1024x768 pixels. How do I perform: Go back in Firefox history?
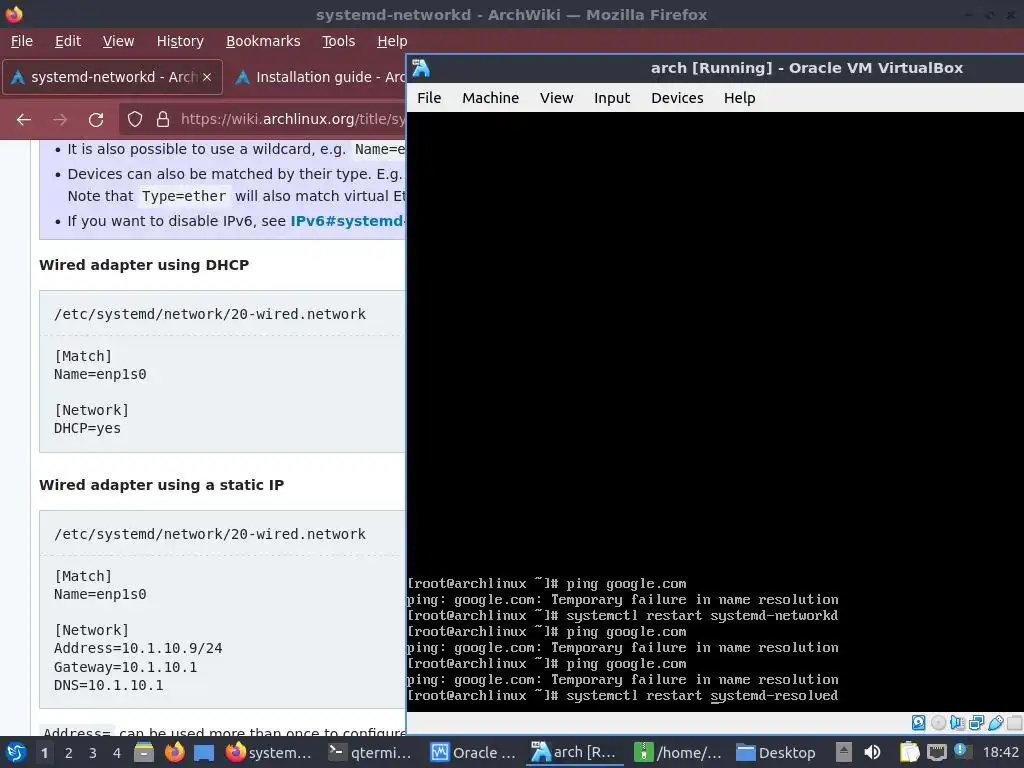coord(24,120)
